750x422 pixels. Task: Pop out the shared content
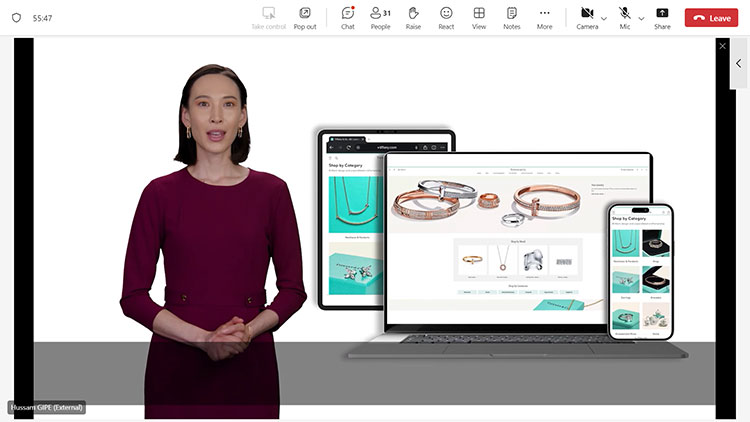tap(304, 17)
